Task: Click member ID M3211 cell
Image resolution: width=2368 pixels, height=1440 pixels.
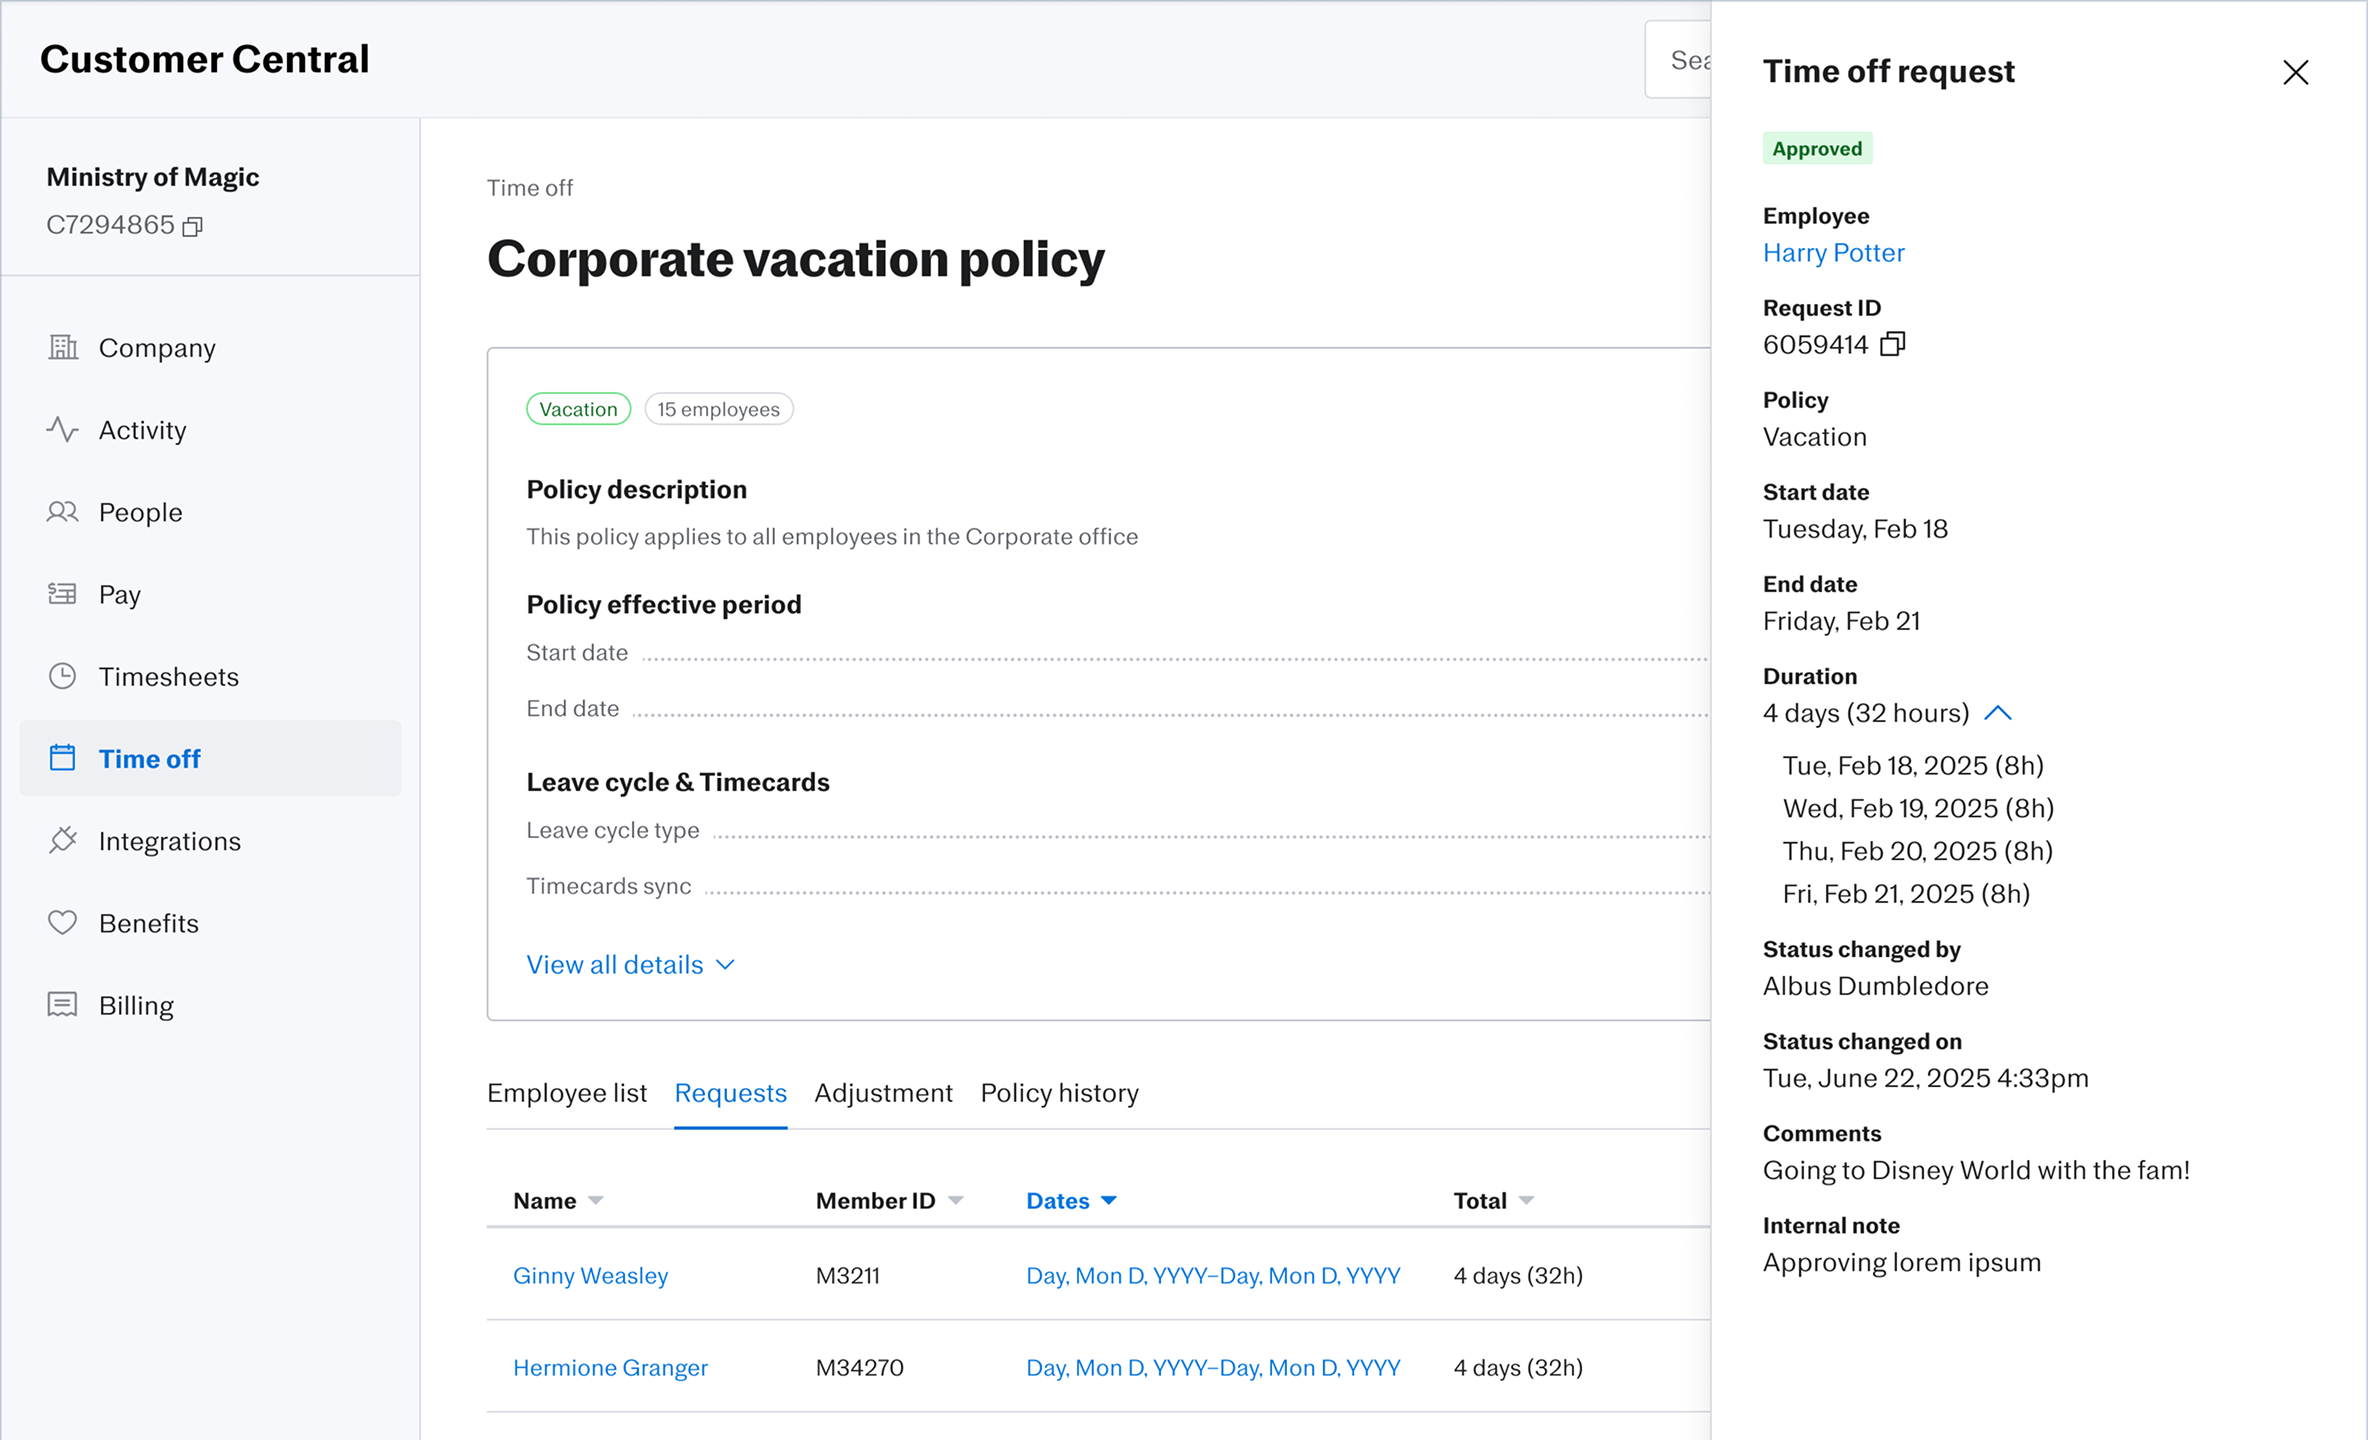Action: [x=848, y=1276]
